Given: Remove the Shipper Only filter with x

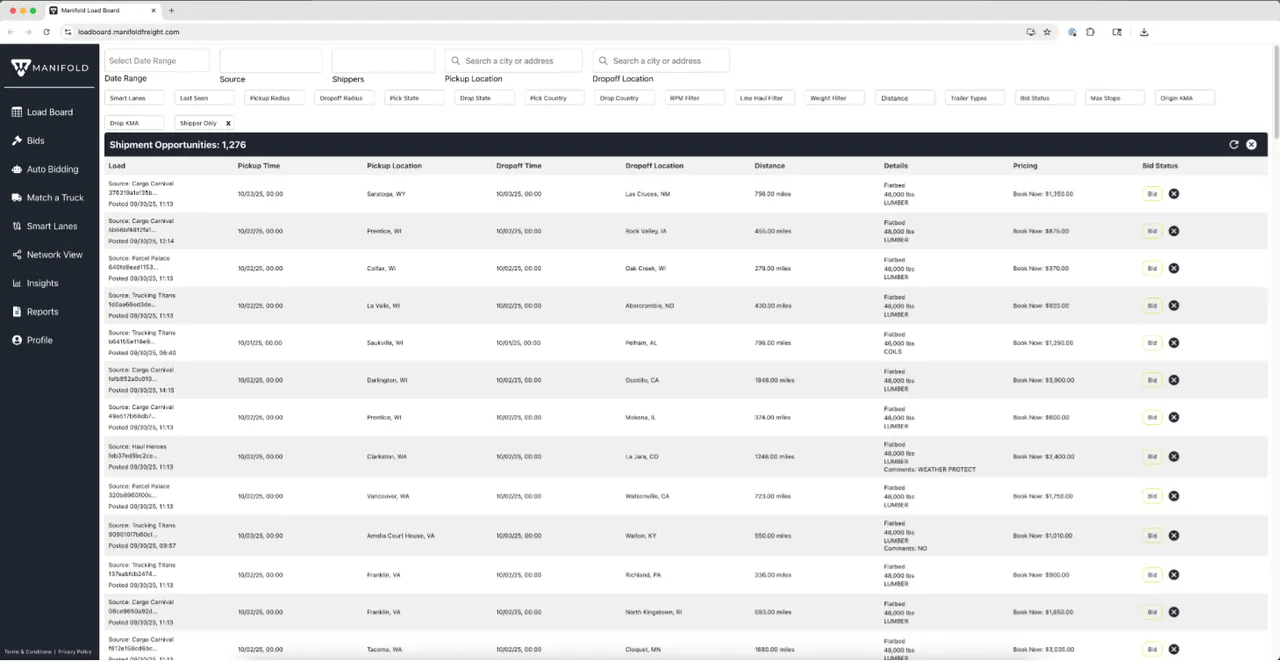Looking at the screenshot, I should point(228,123).
